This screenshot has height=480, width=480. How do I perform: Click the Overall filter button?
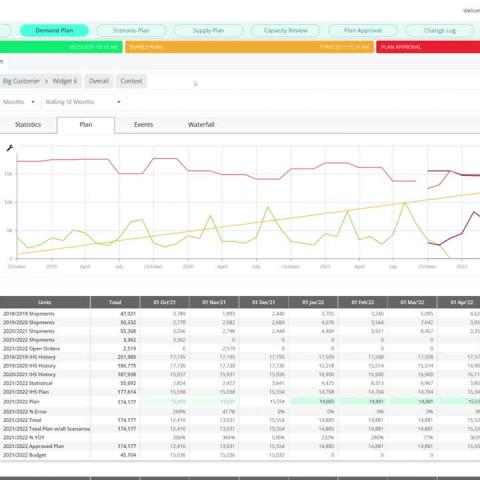coord(99,81)
